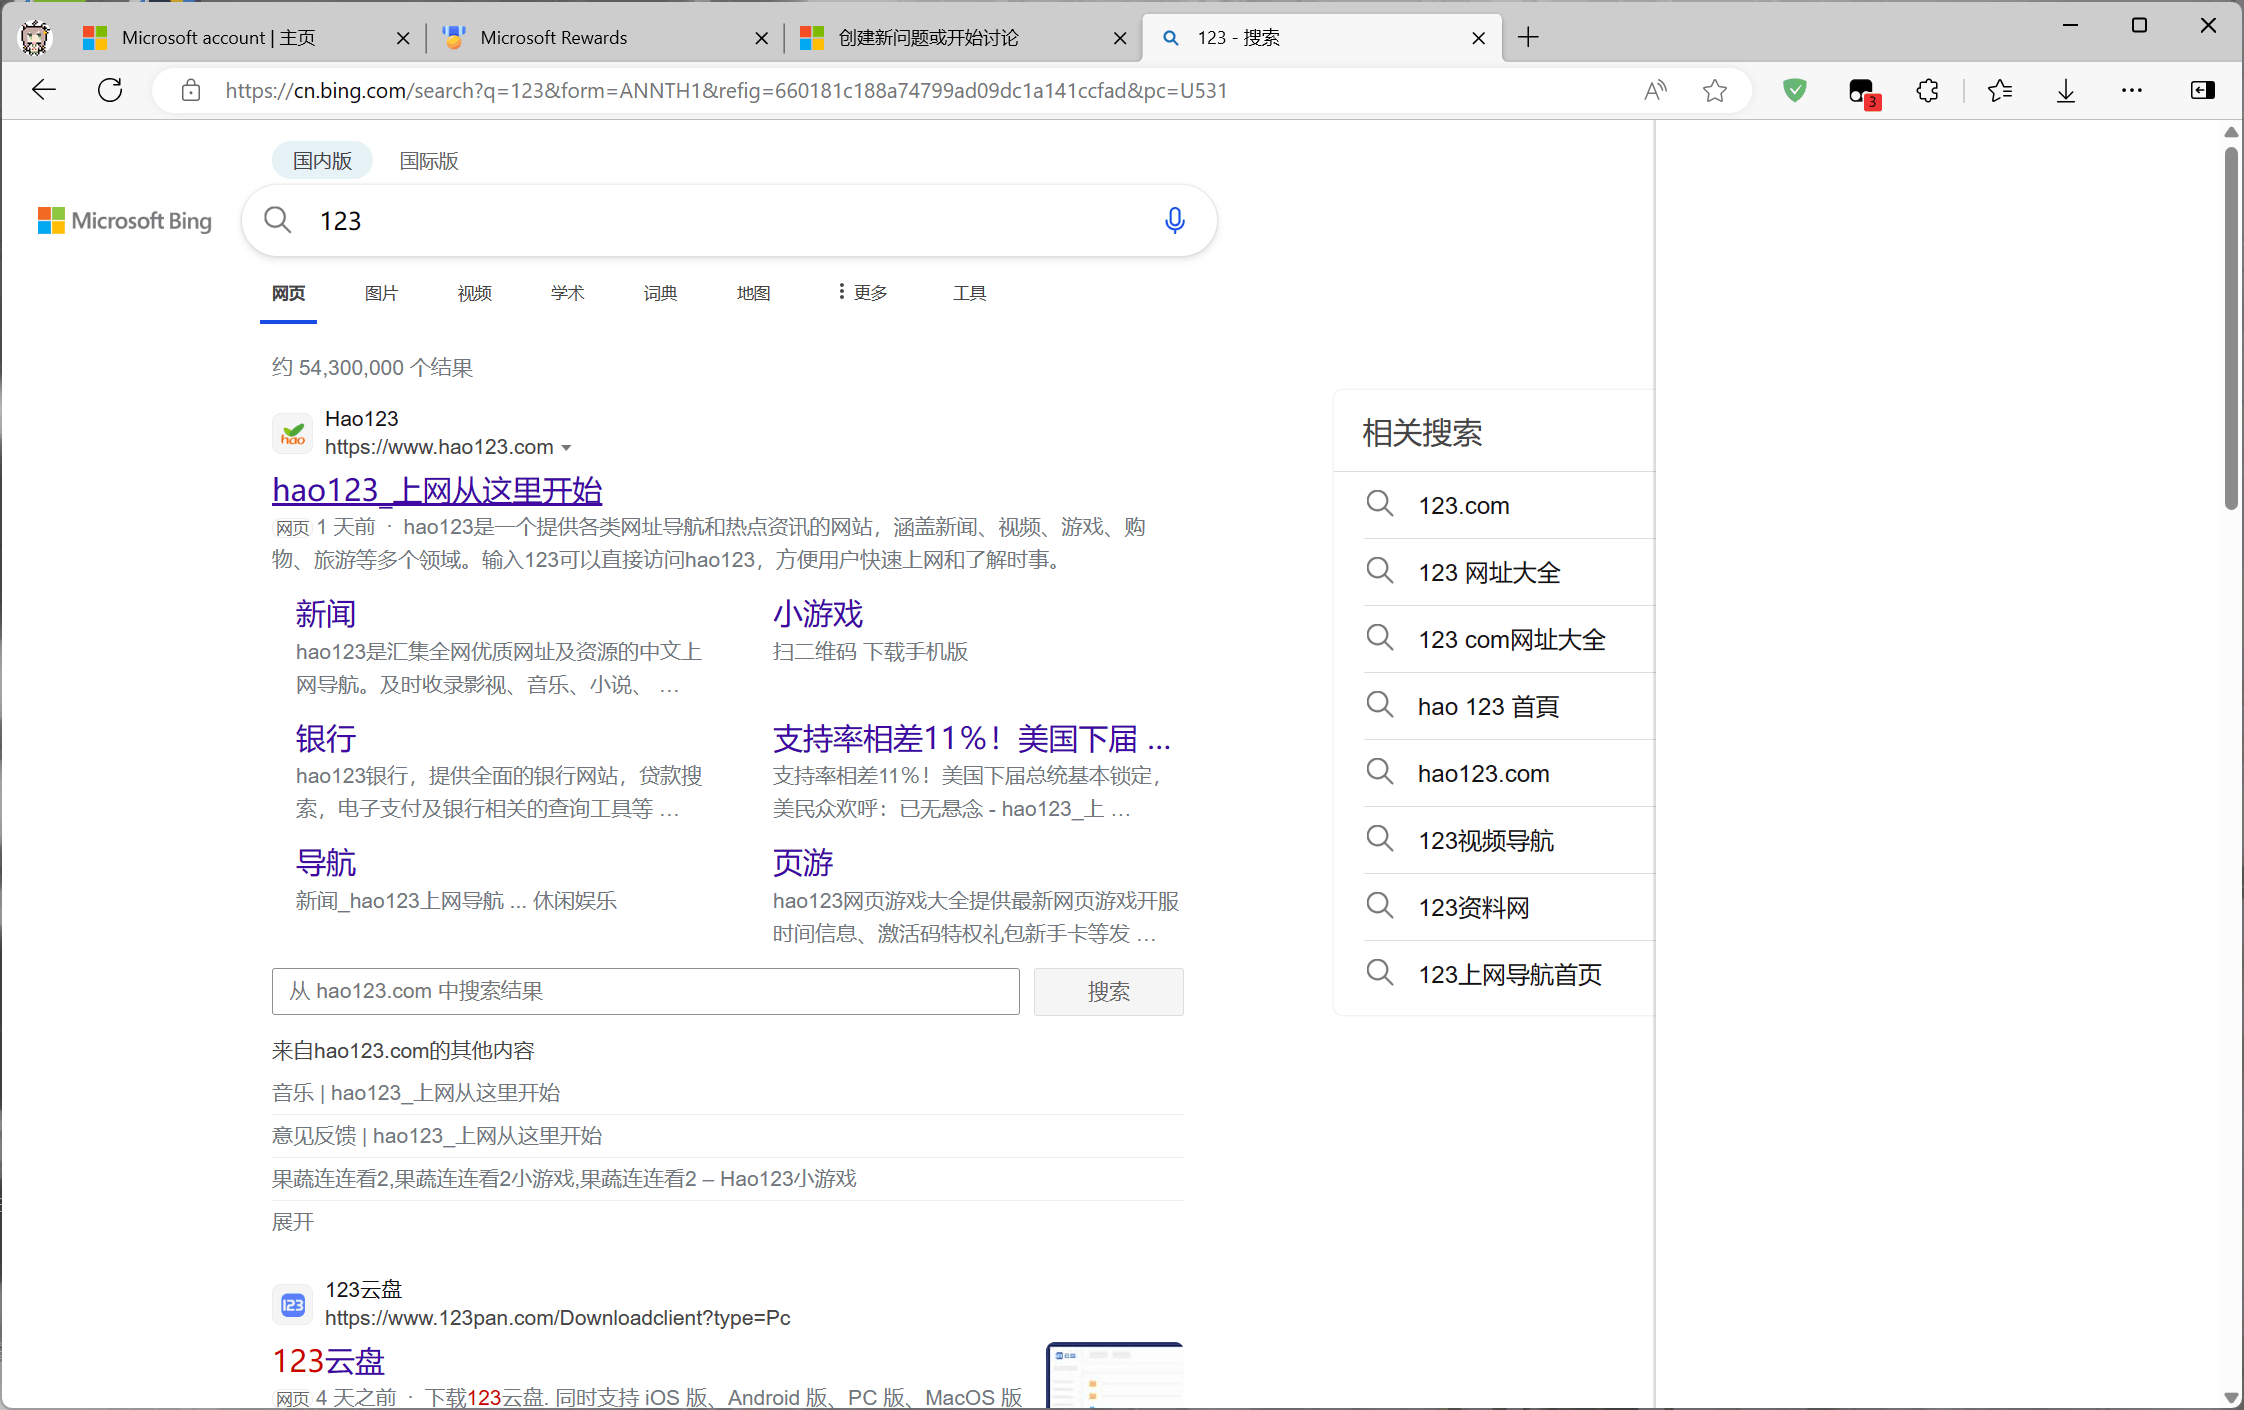
Task: Open 工具 filter options
Action: pos(969,293)
